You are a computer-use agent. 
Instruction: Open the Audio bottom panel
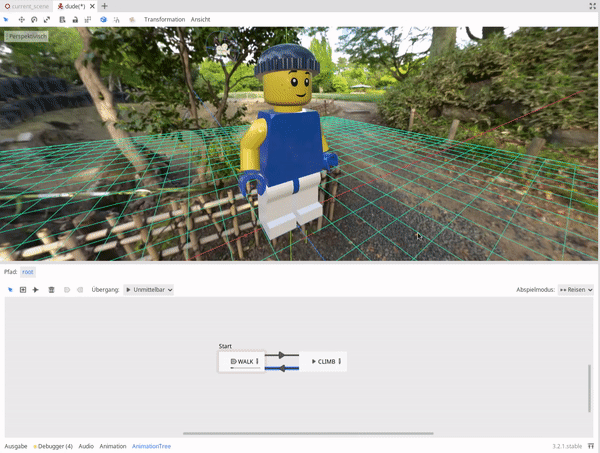[x=86, y=446]
